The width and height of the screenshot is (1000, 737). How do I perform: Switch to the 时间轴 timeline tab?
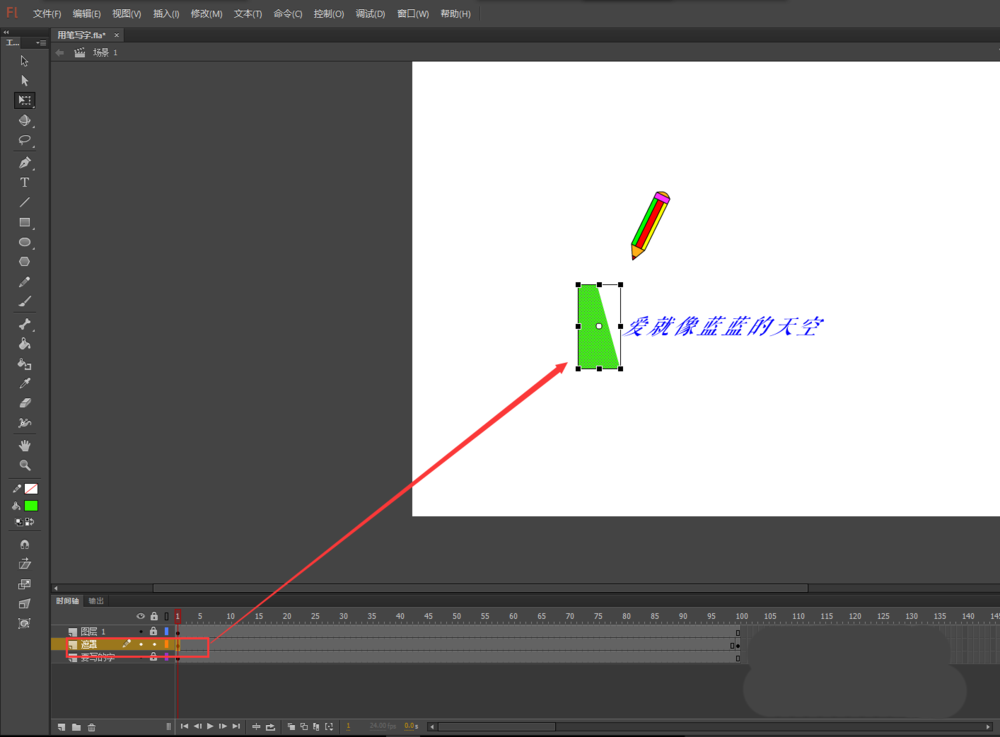67,601
